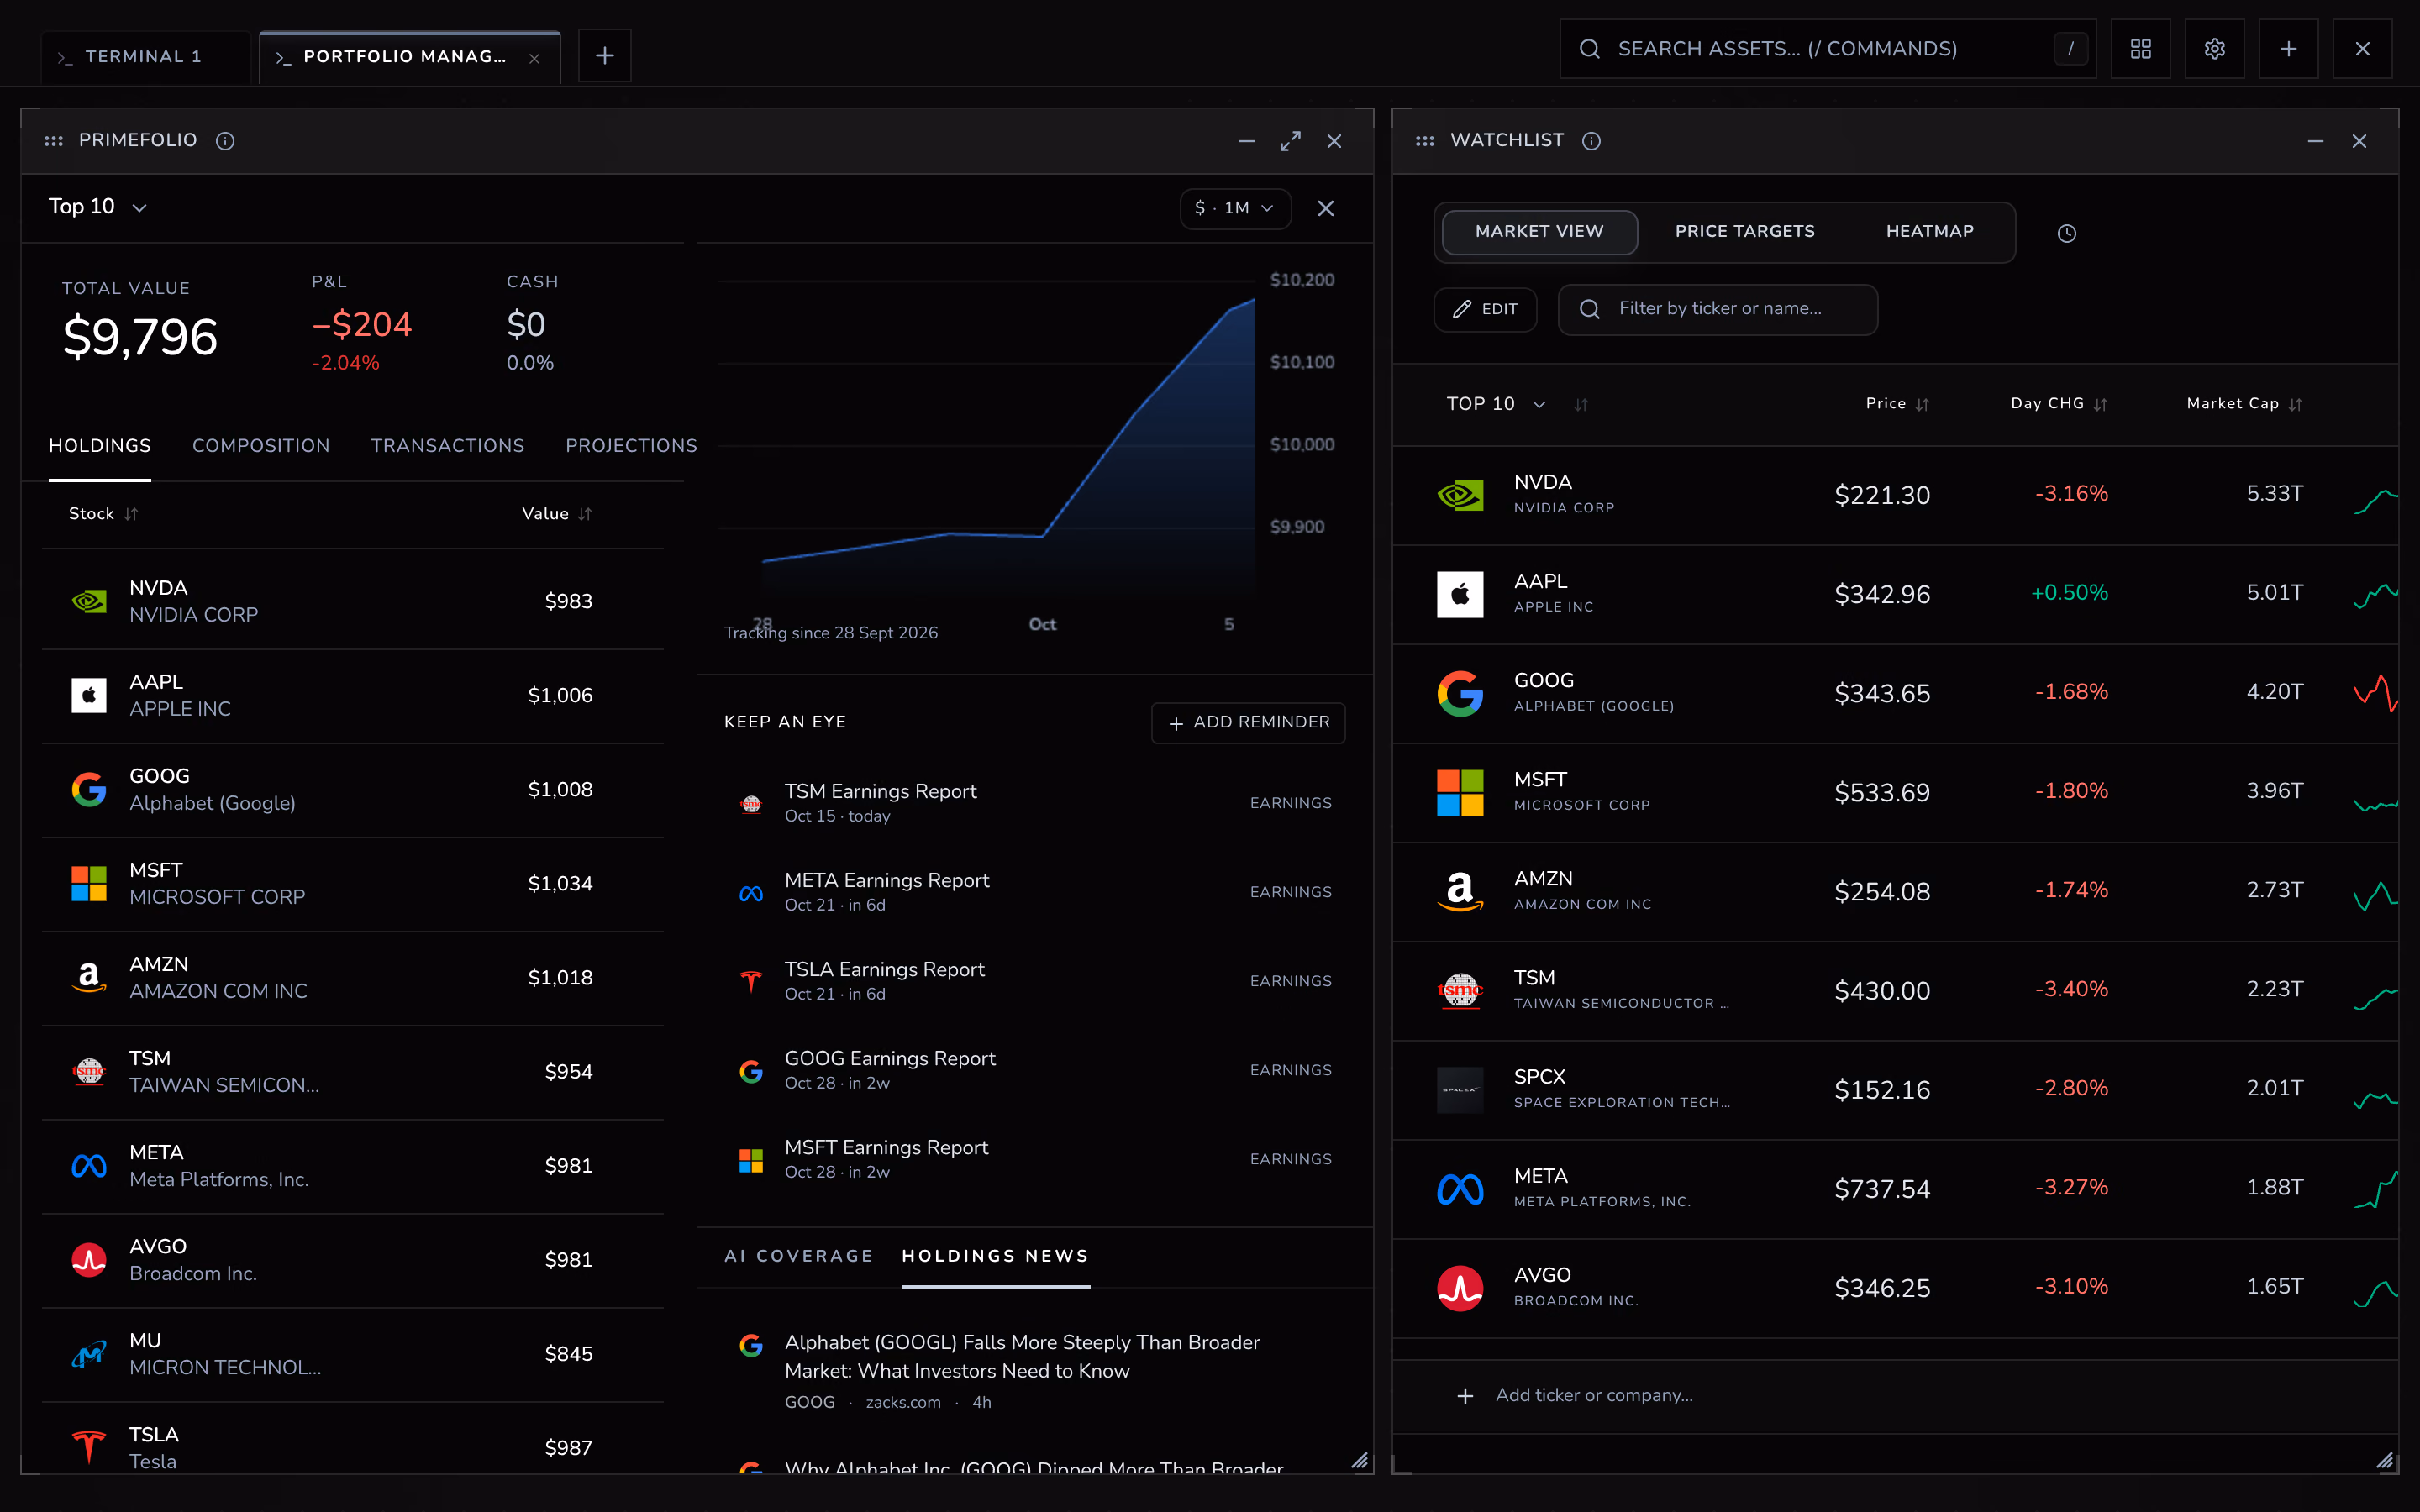Click the Watchlist panel drag handle
Screen dimensions: 2420x1512
pos(1425,141)
